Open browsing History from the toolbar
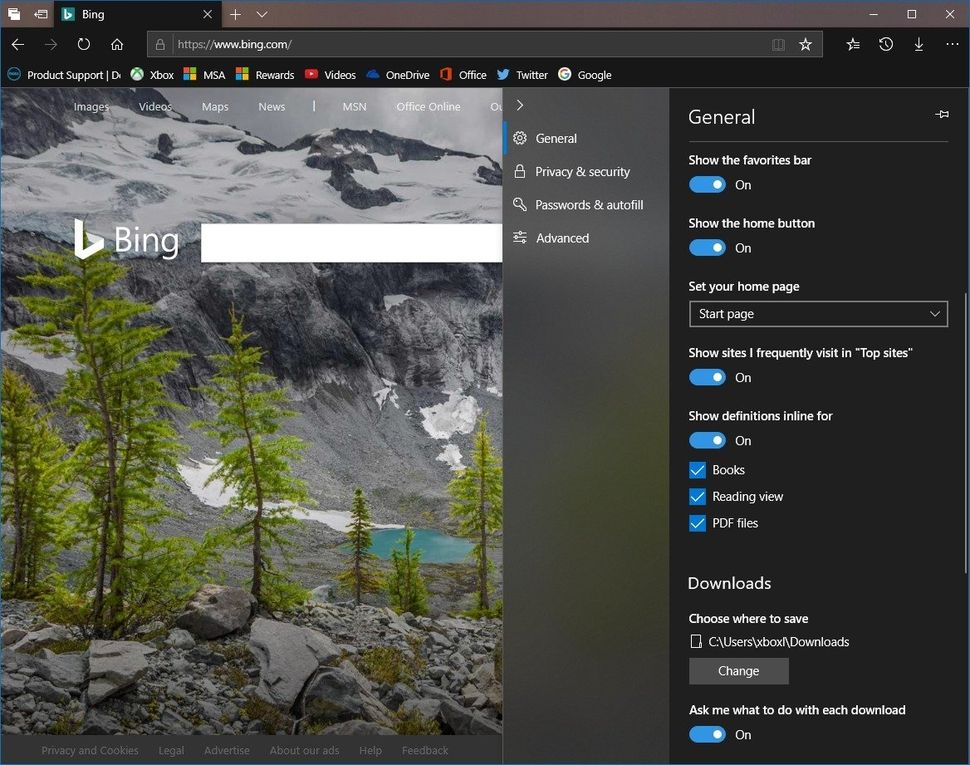The height and width of the screenshot is (765, 970). 886,44
